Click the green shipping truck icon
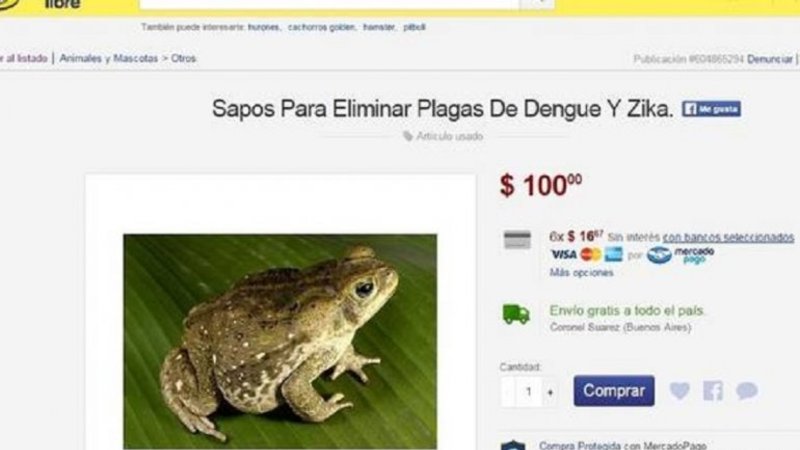This screenshot has height=450, width=800. pyautogui.click(x=516, y=314)
